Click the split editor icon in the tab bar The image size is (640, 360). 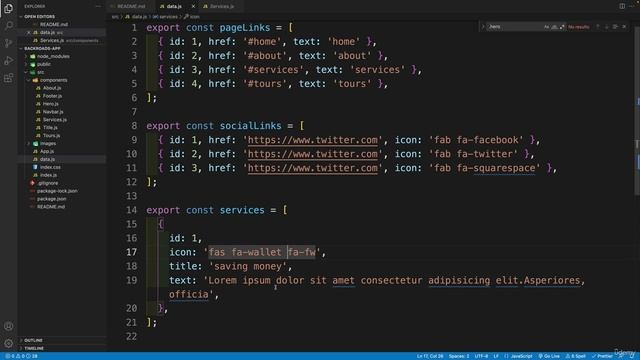point(622,6)
